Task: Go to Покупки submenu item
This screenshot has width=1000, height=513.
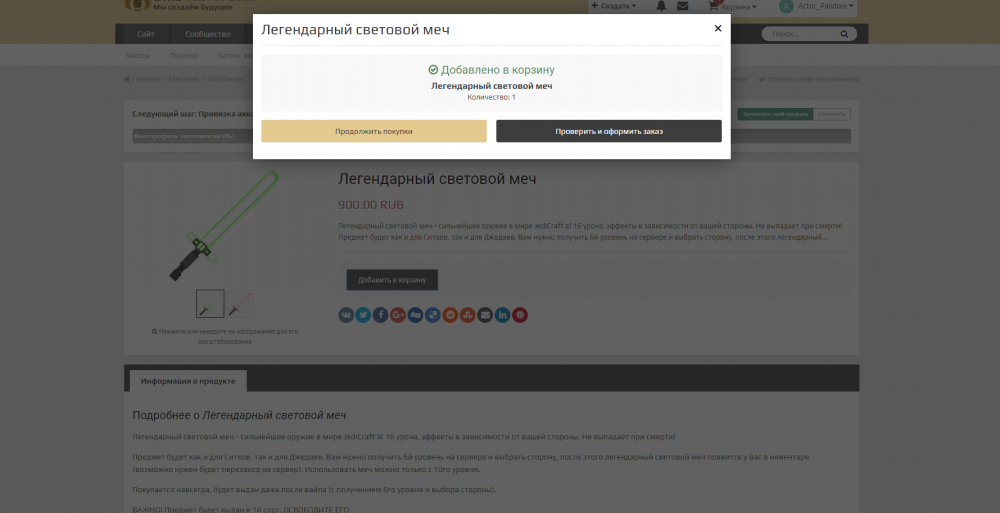Action: point(184,56)
